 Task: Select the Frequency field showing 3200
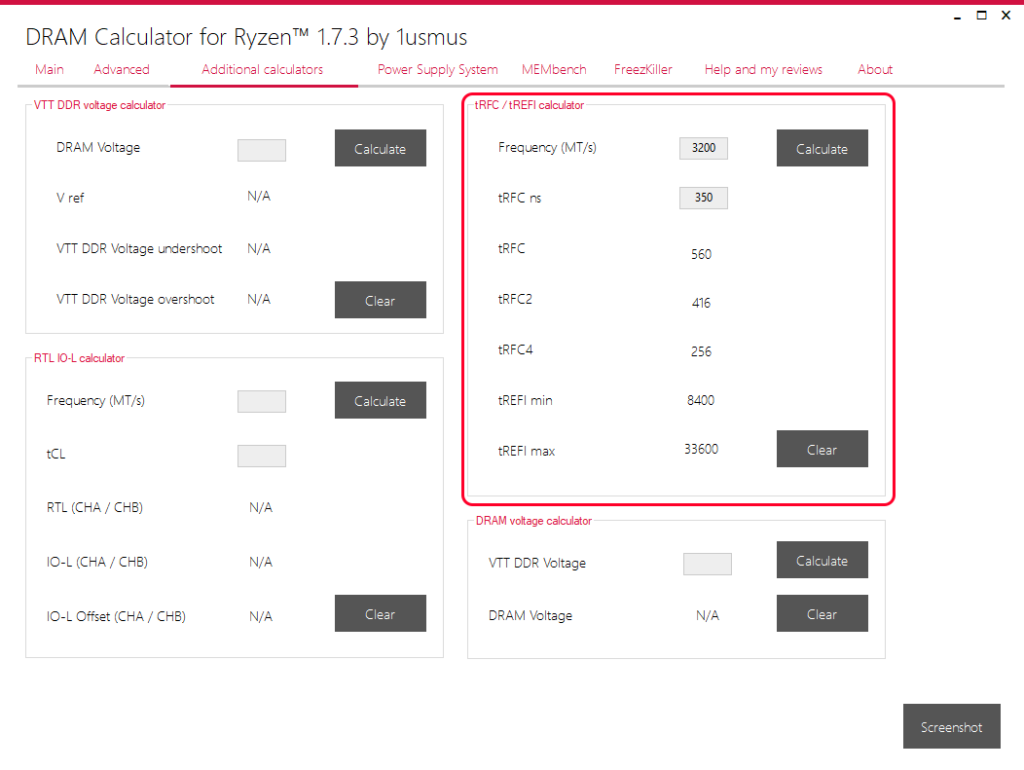pos(703,148)
